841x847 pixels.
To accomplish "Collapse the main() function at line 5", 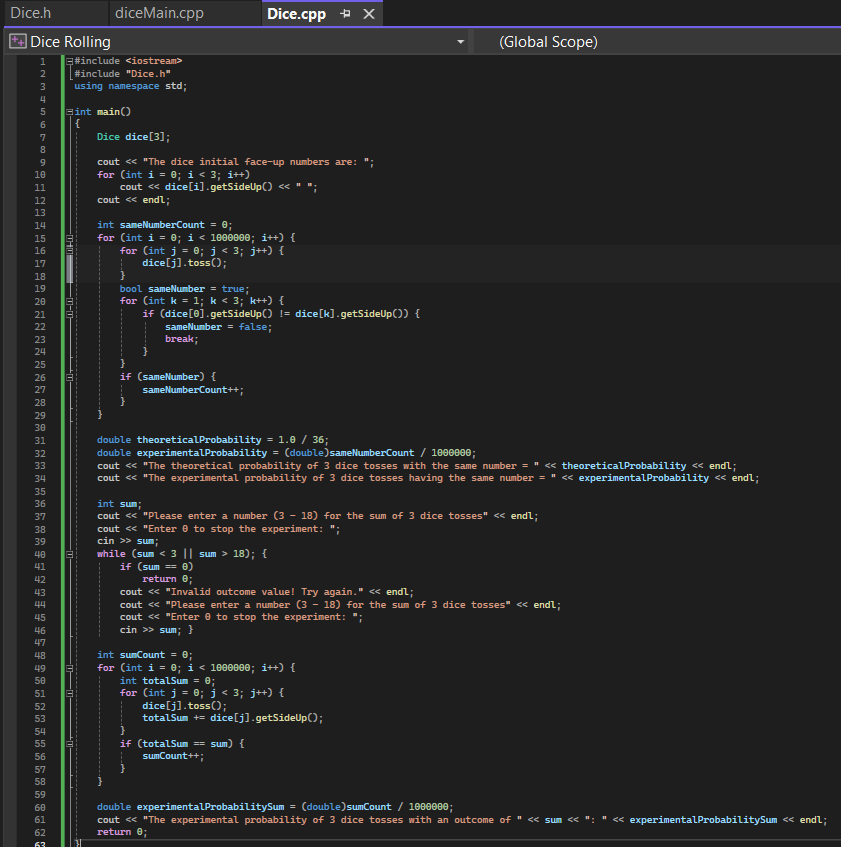I will 70,112.
